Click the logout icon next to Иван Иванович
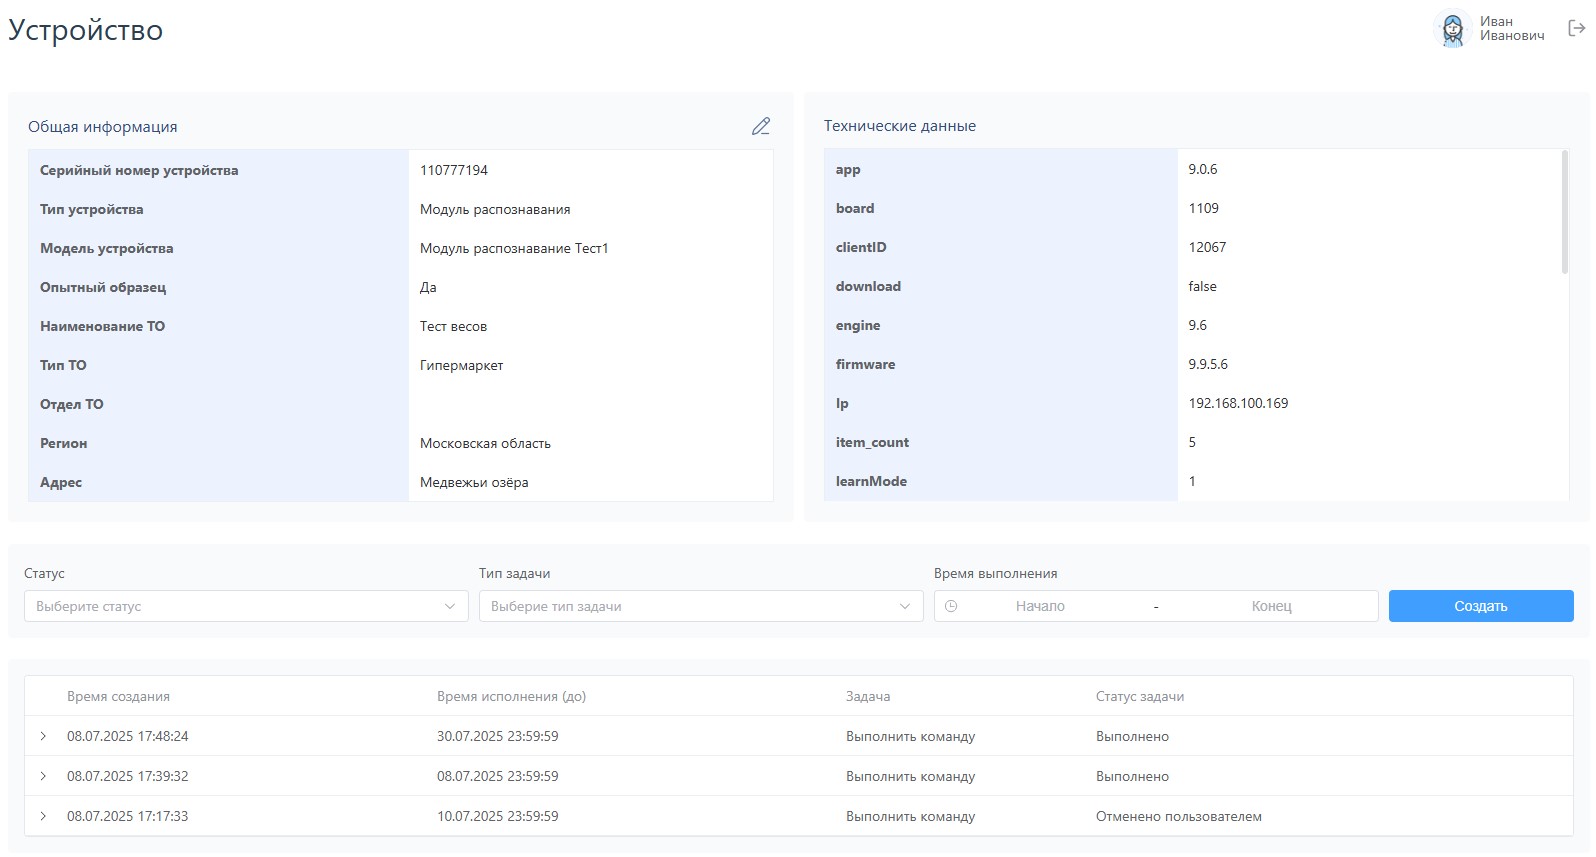Screen dimensions: 1596x857 pyautogui.click(x=1576, y=29)
